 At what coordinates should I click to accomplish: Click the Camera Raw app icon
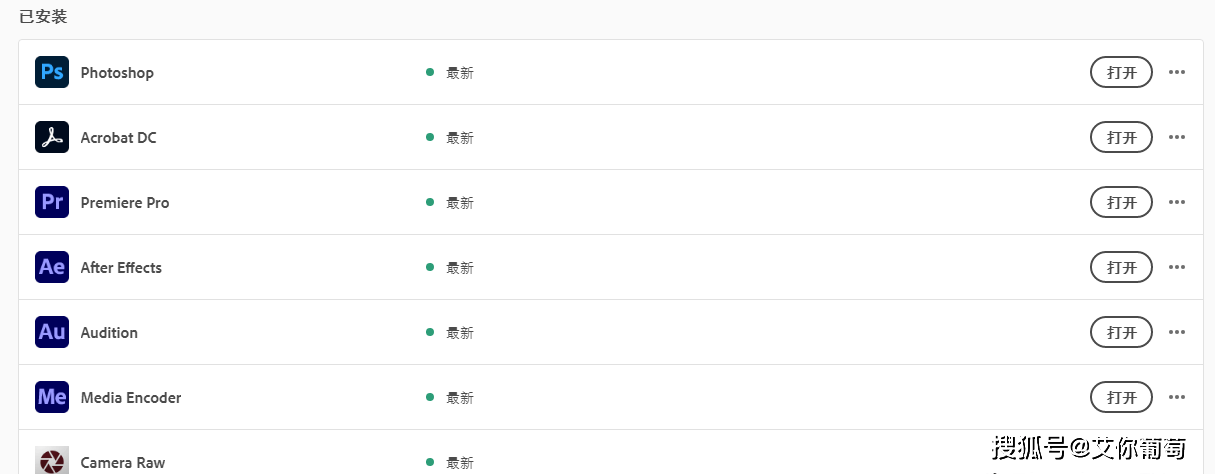[x=52, y=461]
